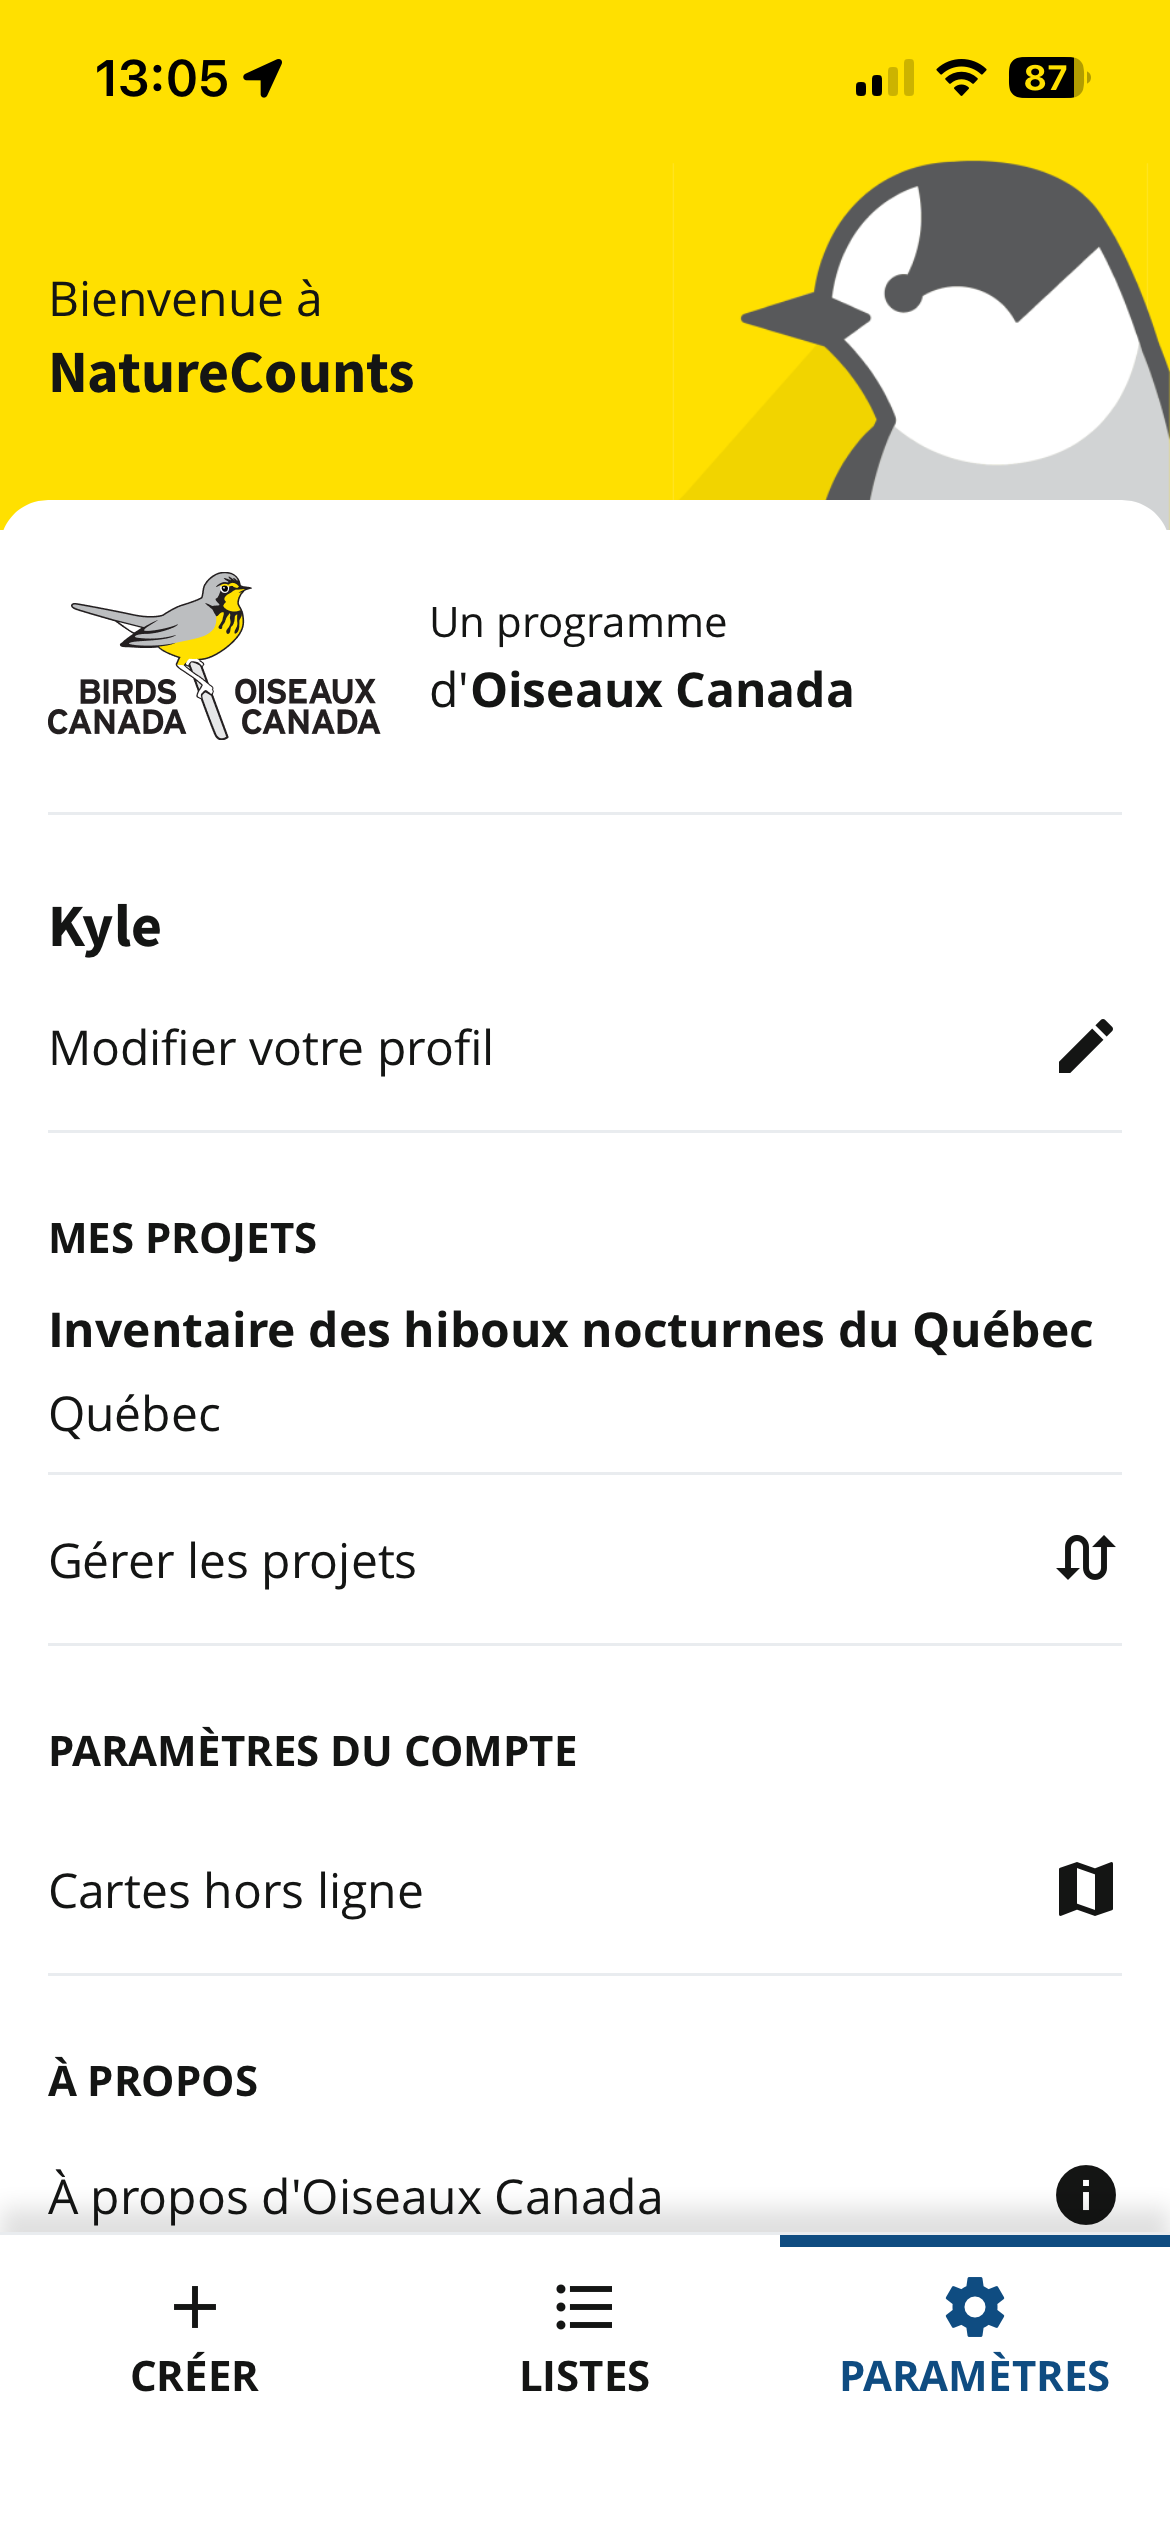Tap the pencil edit profile icon
The height and width of the screenshot is (2532, 1170).
pos(1085,1046)
